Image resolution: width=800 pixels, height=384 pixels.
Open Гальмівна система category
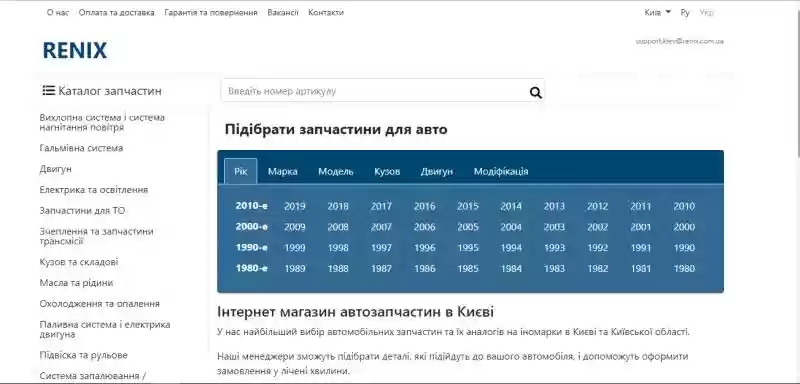tap(81, 148)
